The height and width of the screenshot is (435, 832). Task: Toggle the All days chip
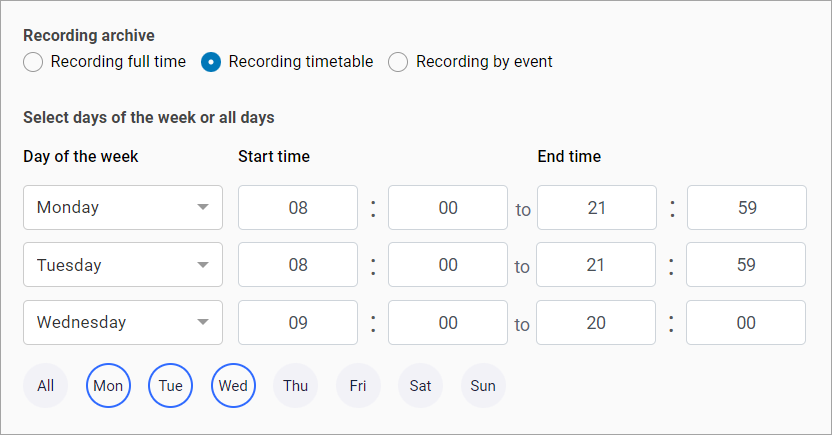(46, 386)
